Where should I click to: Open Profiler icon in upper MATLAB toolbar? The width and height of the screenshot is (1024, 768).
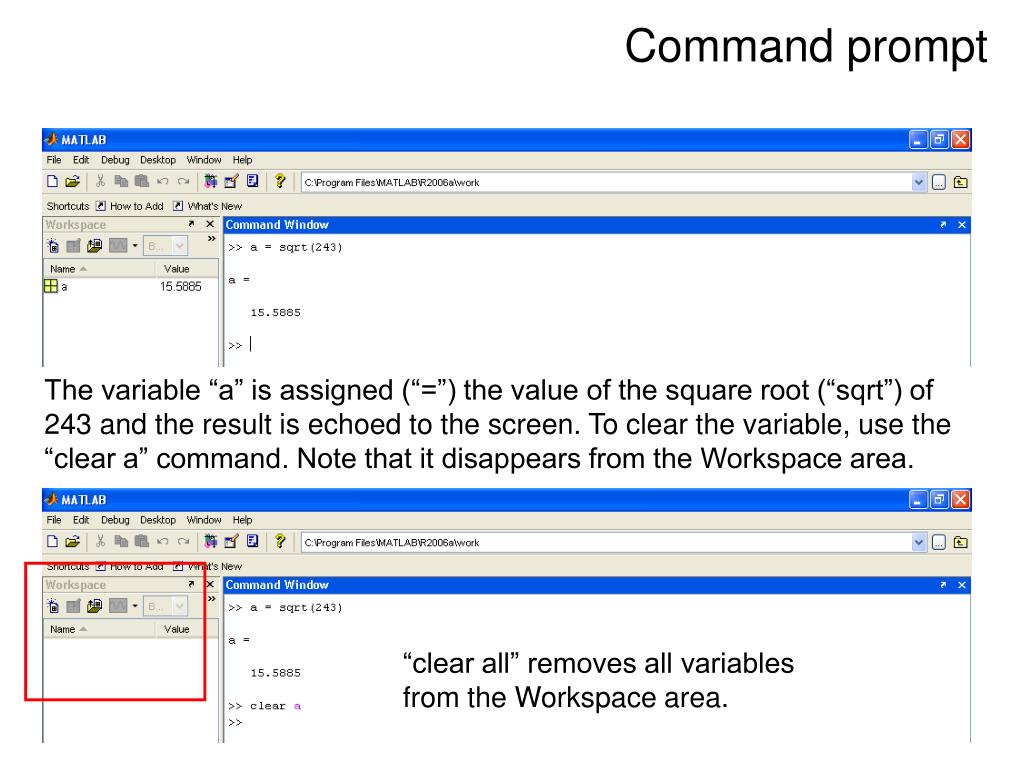point(253,182)
